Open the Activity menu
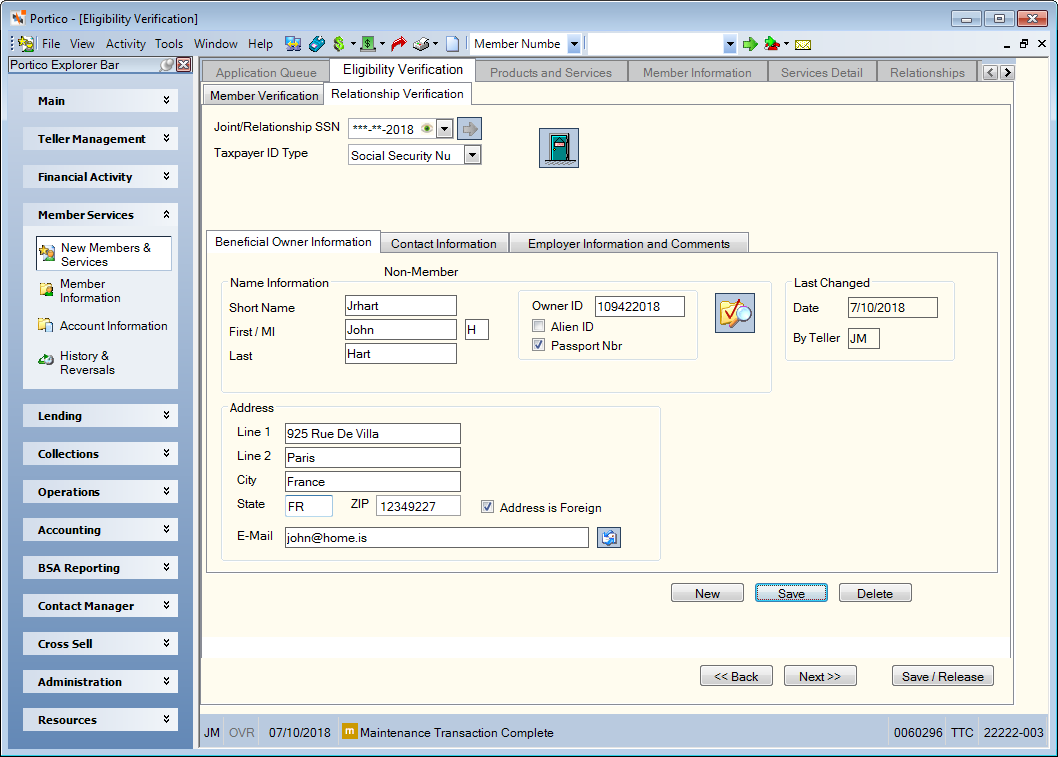Viewport: 1058px width, 757px height. coord(126,44)
